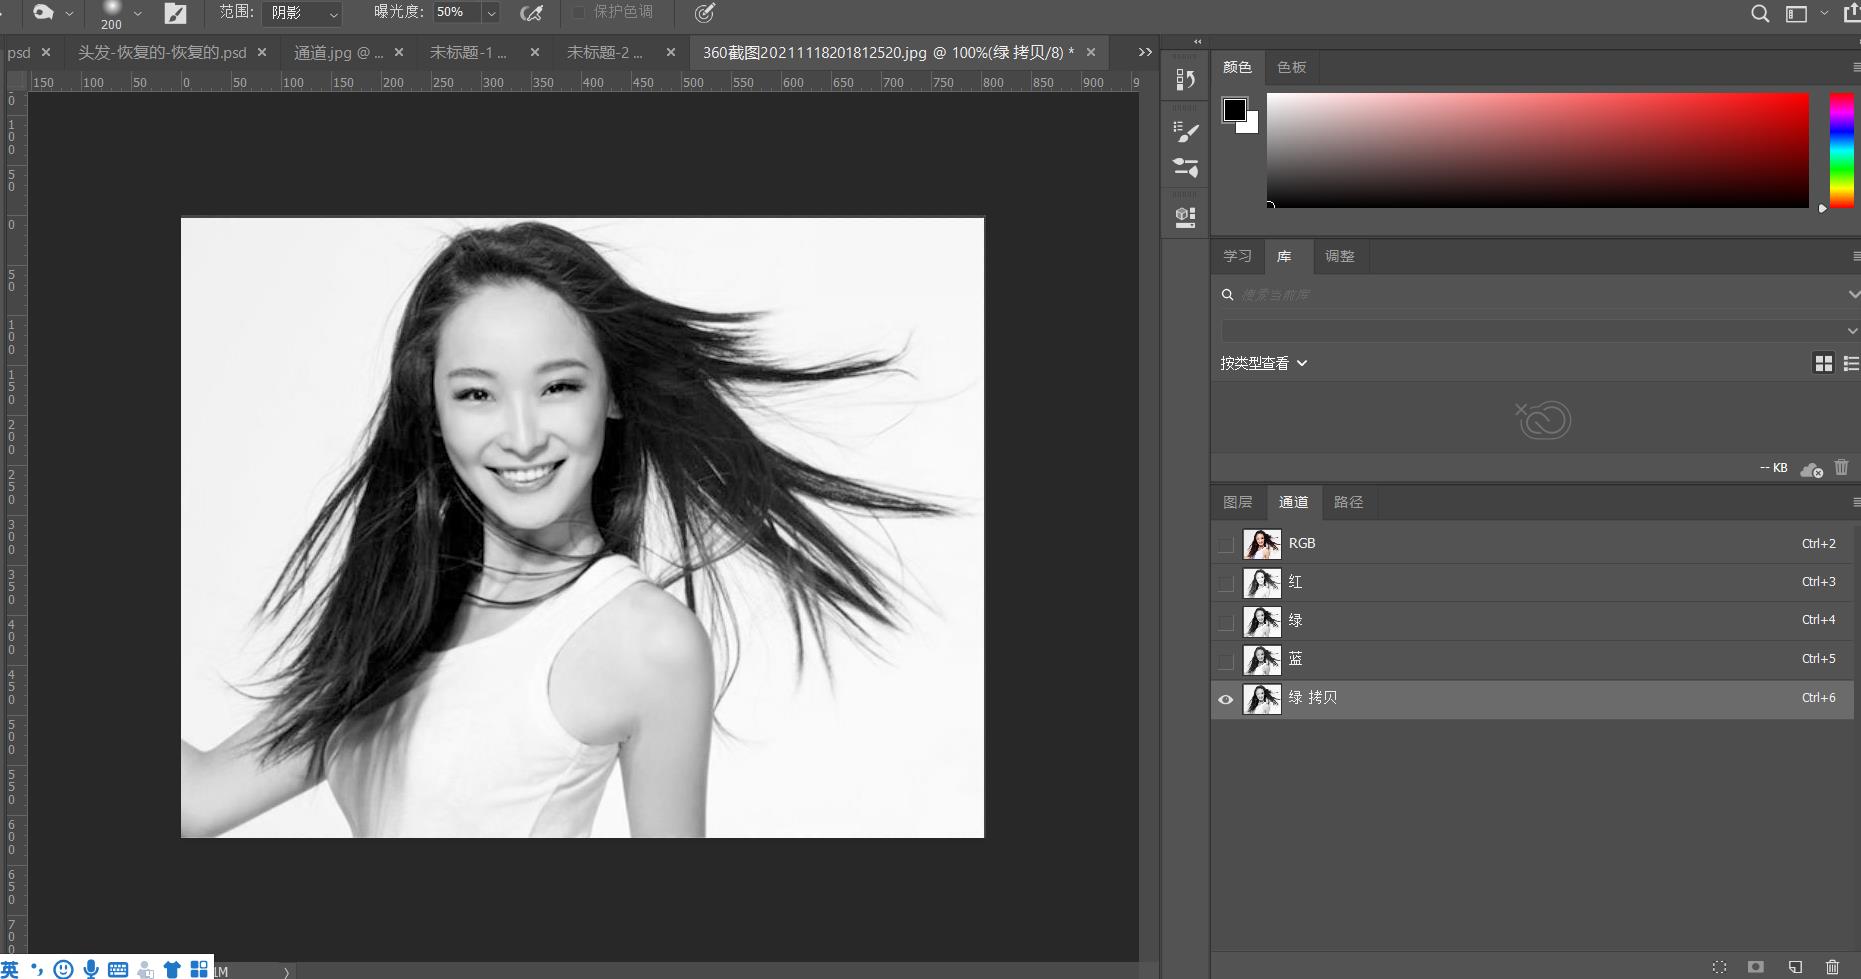The width and height of the screenshot is (1861, 979).
Task: Open the IME toolbox grid icon
Action: tap(199, 969)
